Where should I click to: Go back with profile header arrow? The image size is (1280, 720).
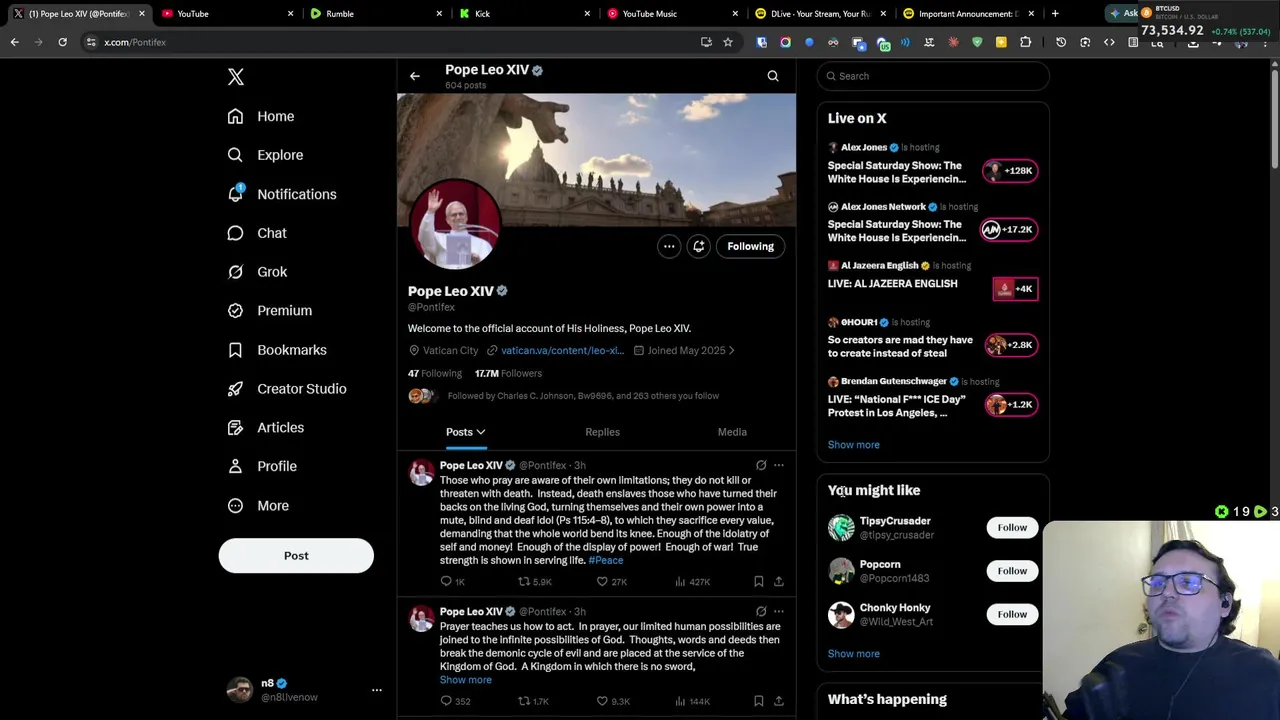coord(414,76)
